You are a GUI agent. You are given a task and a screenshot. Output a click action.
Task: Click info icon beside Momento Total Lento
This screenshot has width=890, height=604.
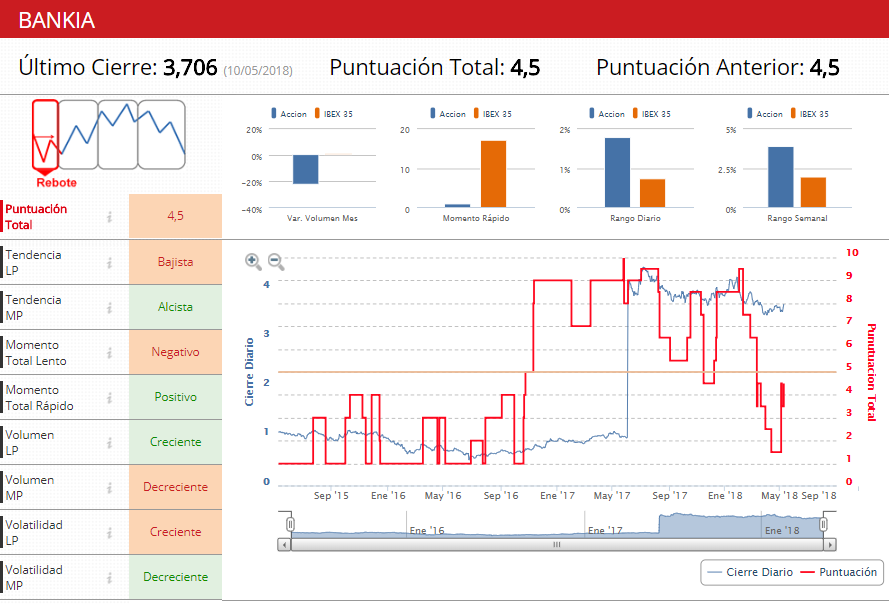click(110, 352)
